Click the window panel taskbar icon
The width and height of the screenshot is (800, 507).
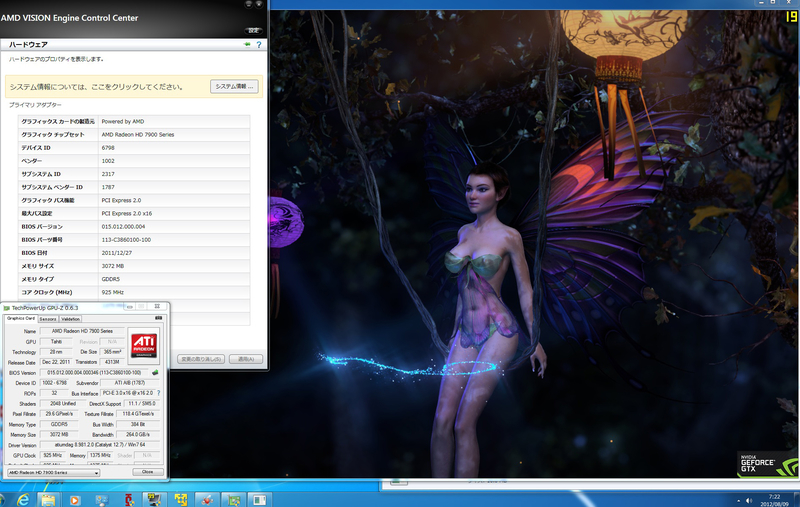tap(260, 500)
